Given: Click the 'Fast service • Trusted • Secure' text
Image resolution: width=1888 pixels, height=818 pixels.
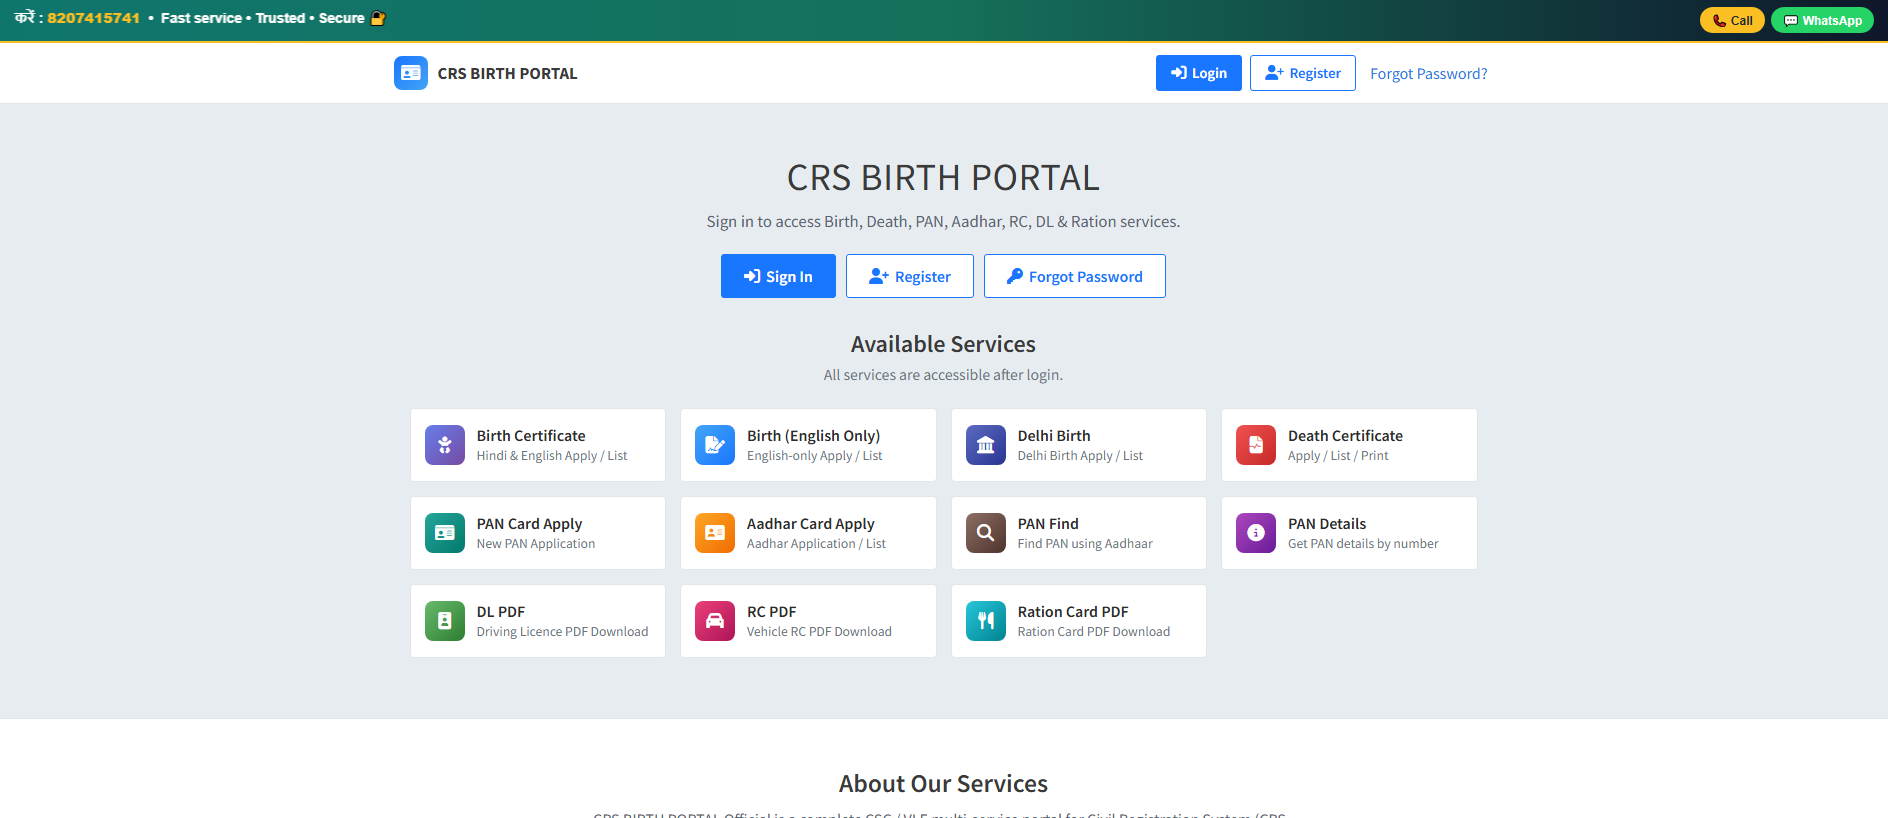Looking at the screenshot, I should click(x=262, y=18).
